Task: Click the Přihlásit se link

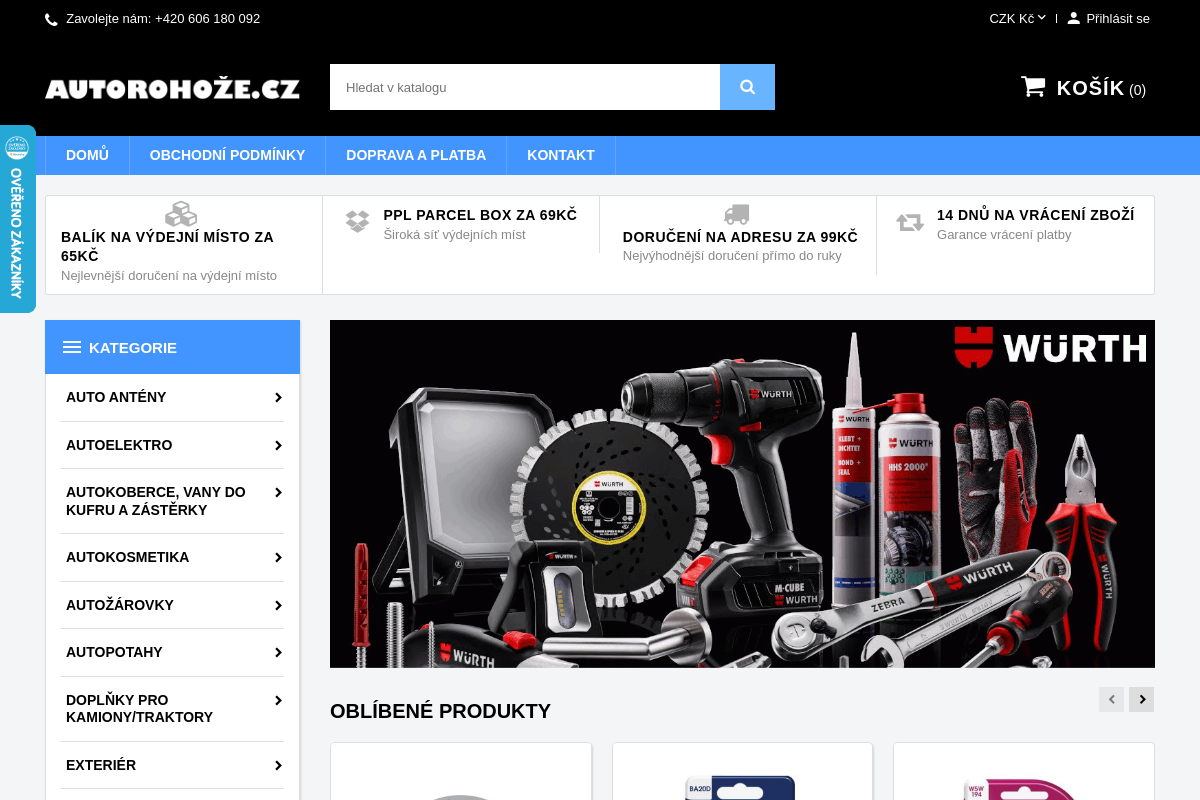Action: [x=1117, y=18]
